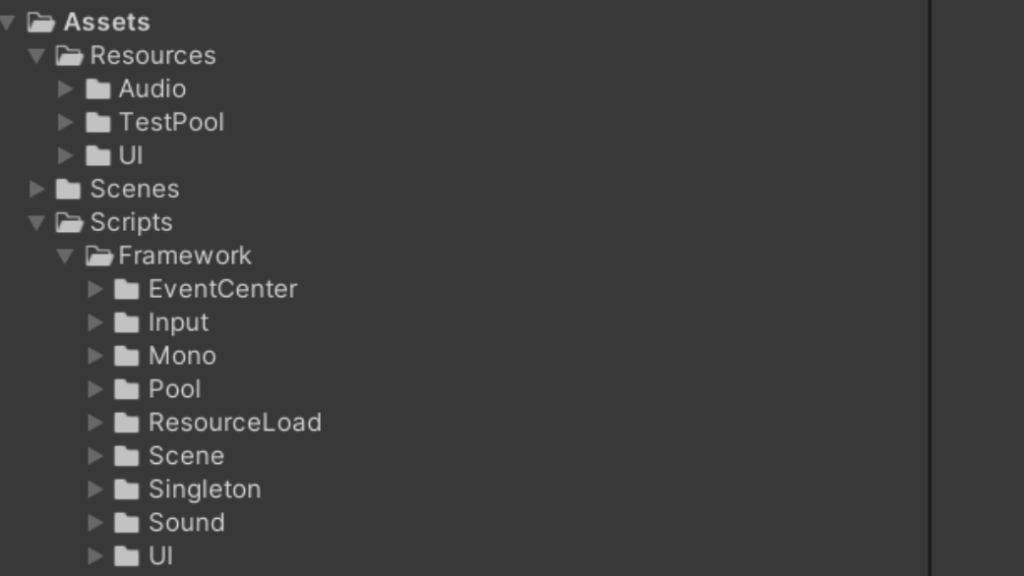Image resolution: width=1024 pixels, height=576 pixels.
Task: Click the vertical panel divider line
Action: coord(930,288)
